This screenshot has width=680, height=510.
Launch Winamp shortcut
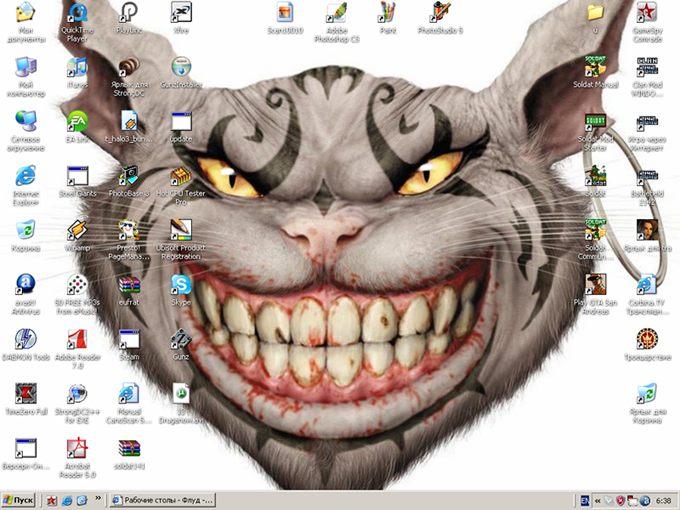pos(77,230)
